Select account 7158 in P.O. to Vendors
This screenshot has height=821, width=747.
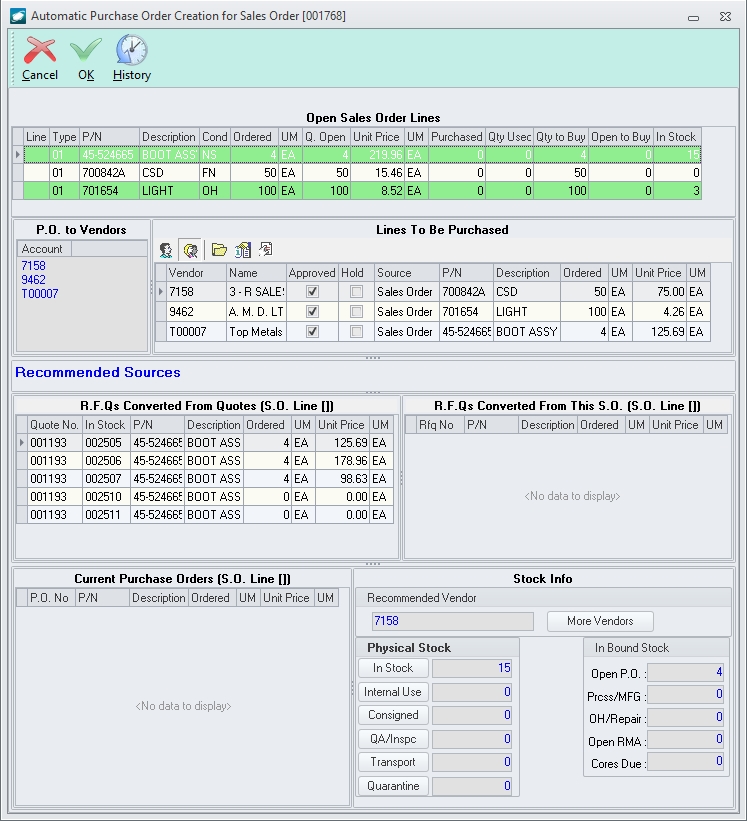(34, 266)
